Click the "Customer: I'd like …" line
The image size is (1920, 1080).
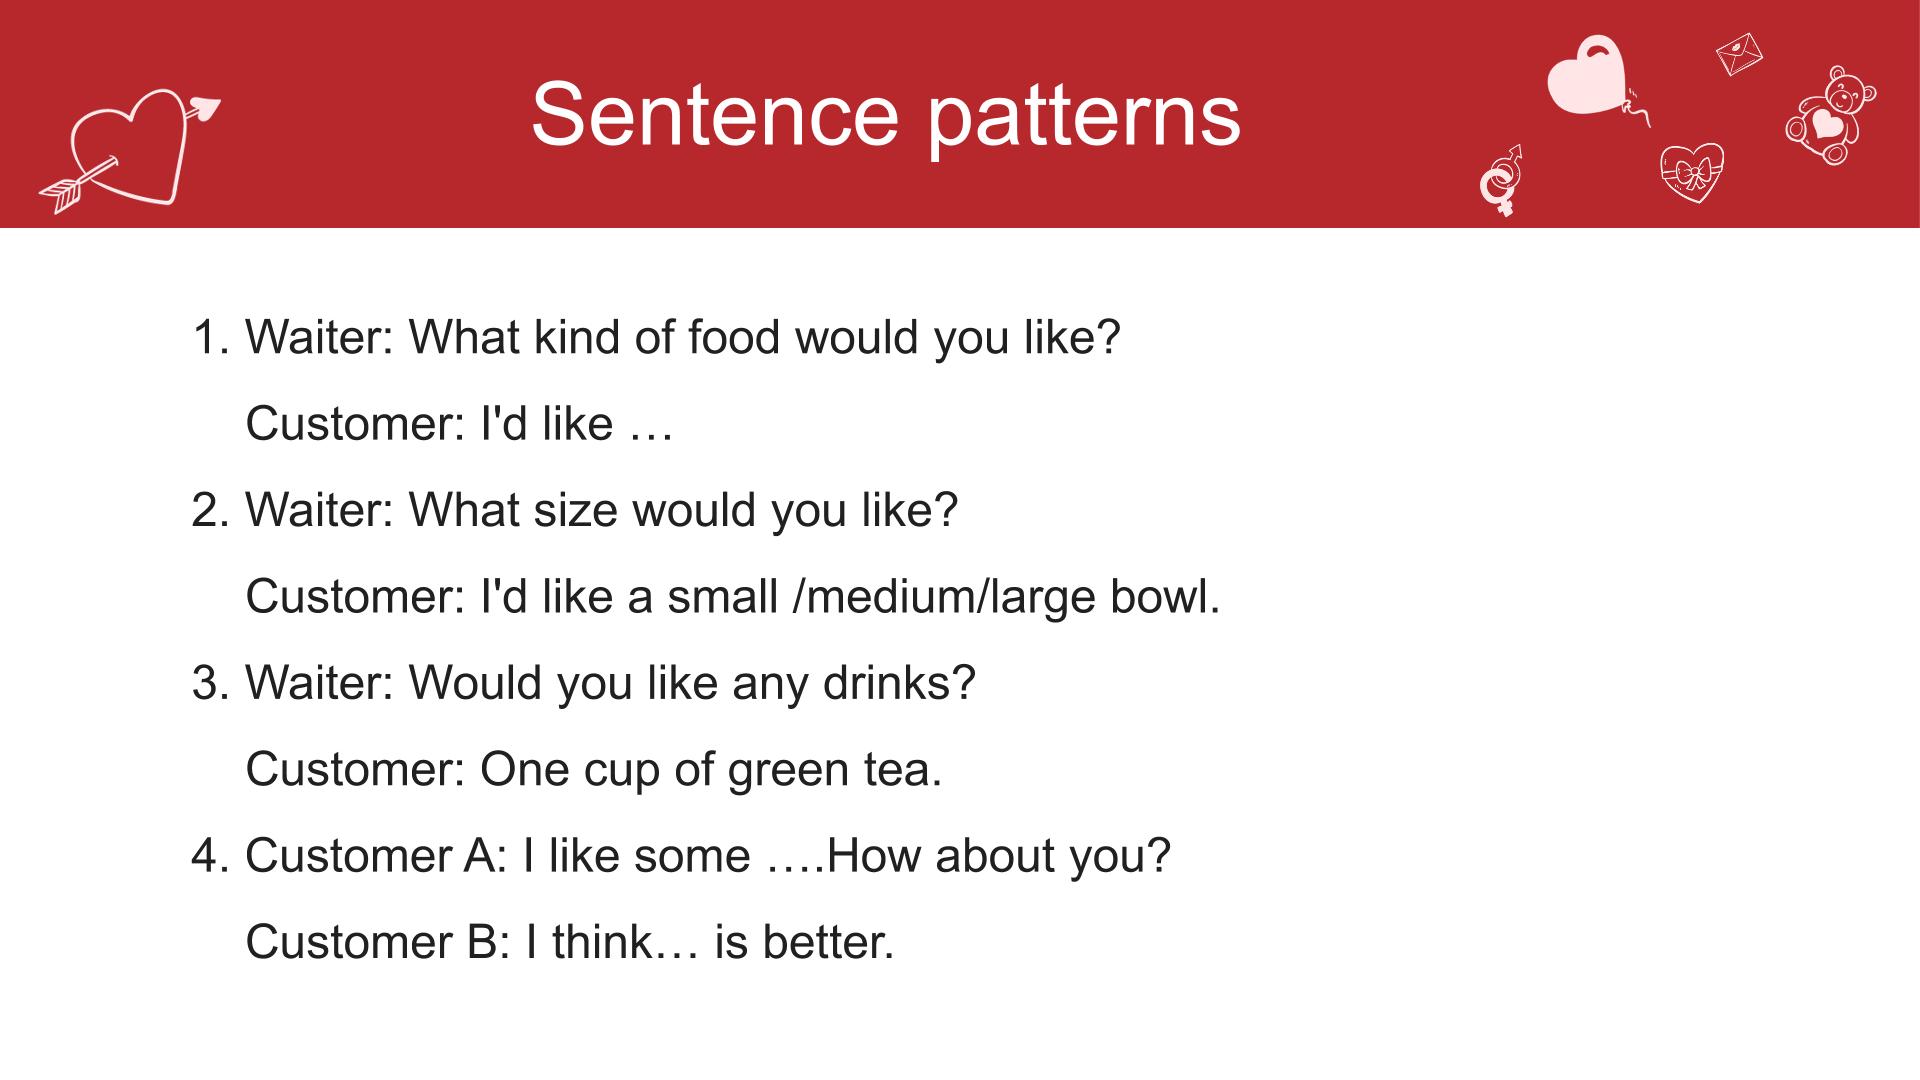(x=459, y=424)
